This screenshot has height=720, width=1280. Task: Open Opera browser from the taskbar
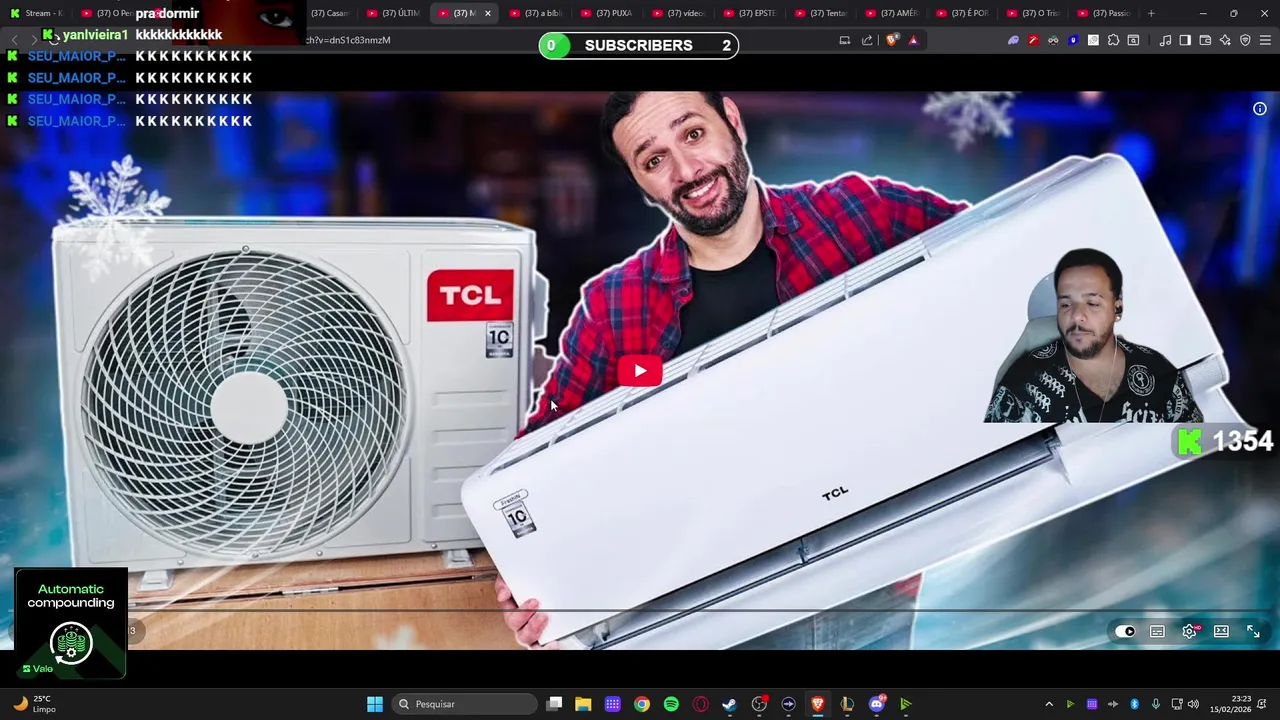pyautogui.click(x=700, y=704)
